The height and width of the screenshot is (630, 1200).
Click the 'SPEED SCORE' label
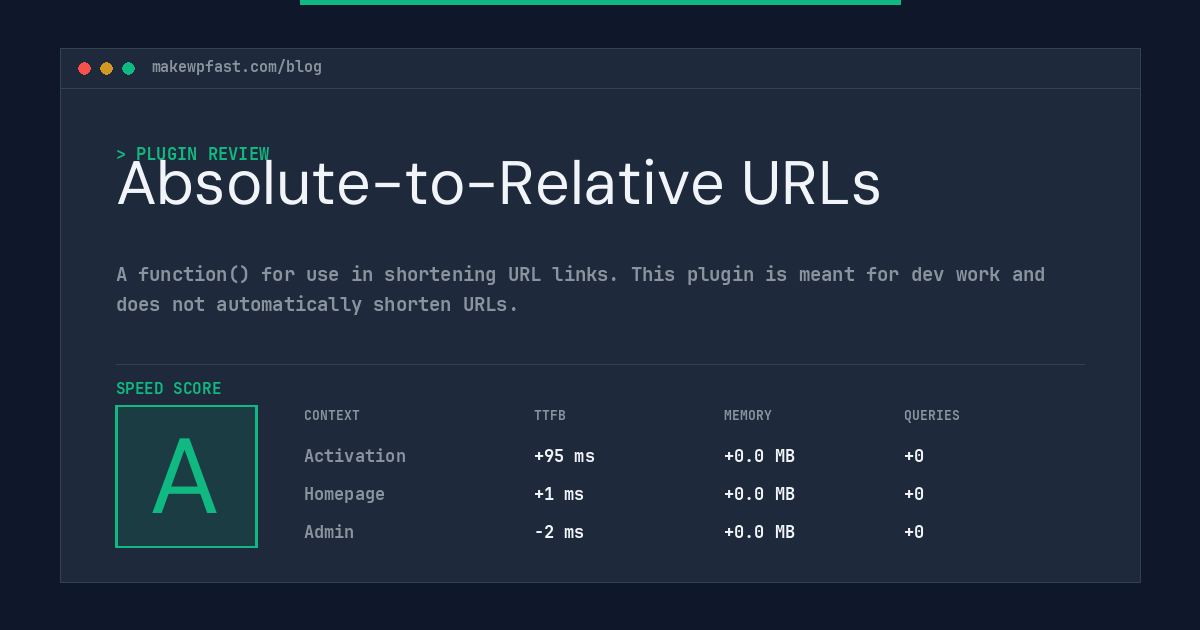pyautogui.click(x=169, y=389)
